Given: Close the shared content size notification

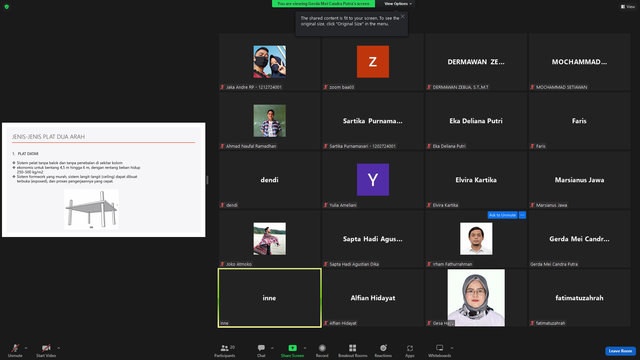Looking at the screenshot, I should click(402, 16).
